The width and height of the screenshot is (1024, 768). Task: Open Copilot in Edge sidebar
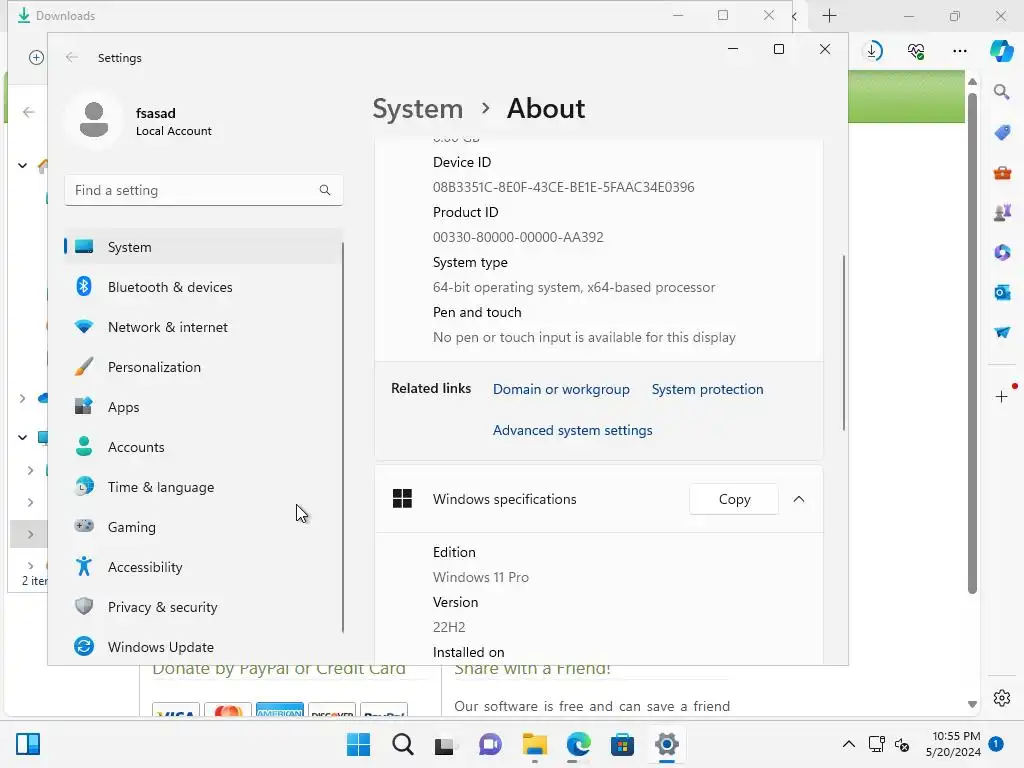coord(1001,50)
